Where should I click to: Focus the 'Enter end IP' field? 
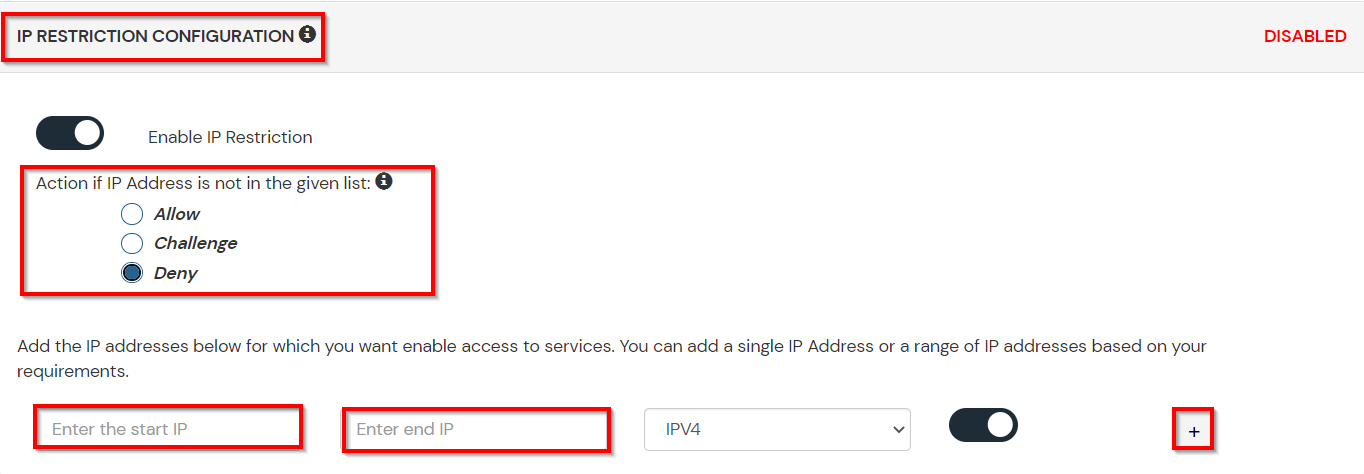pyautogui.click(x=476, y=429)
